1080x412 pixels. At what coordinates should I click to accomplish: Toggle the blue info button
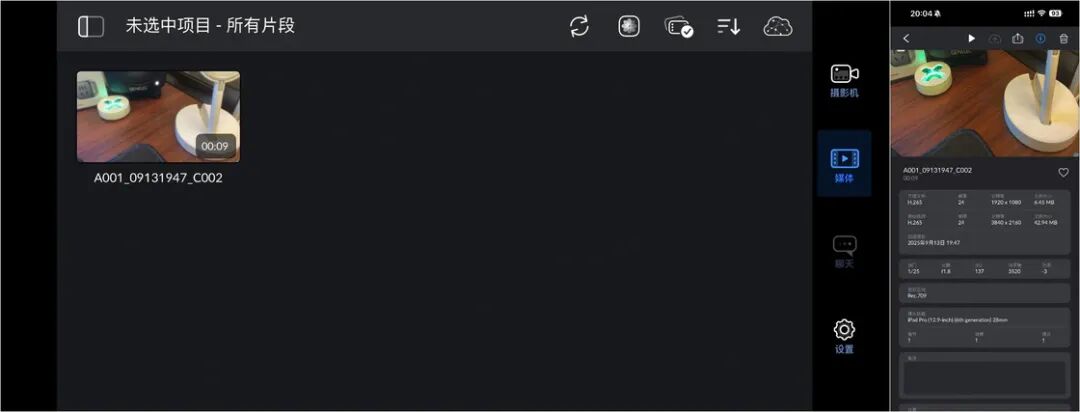[x=1041, y=39]
